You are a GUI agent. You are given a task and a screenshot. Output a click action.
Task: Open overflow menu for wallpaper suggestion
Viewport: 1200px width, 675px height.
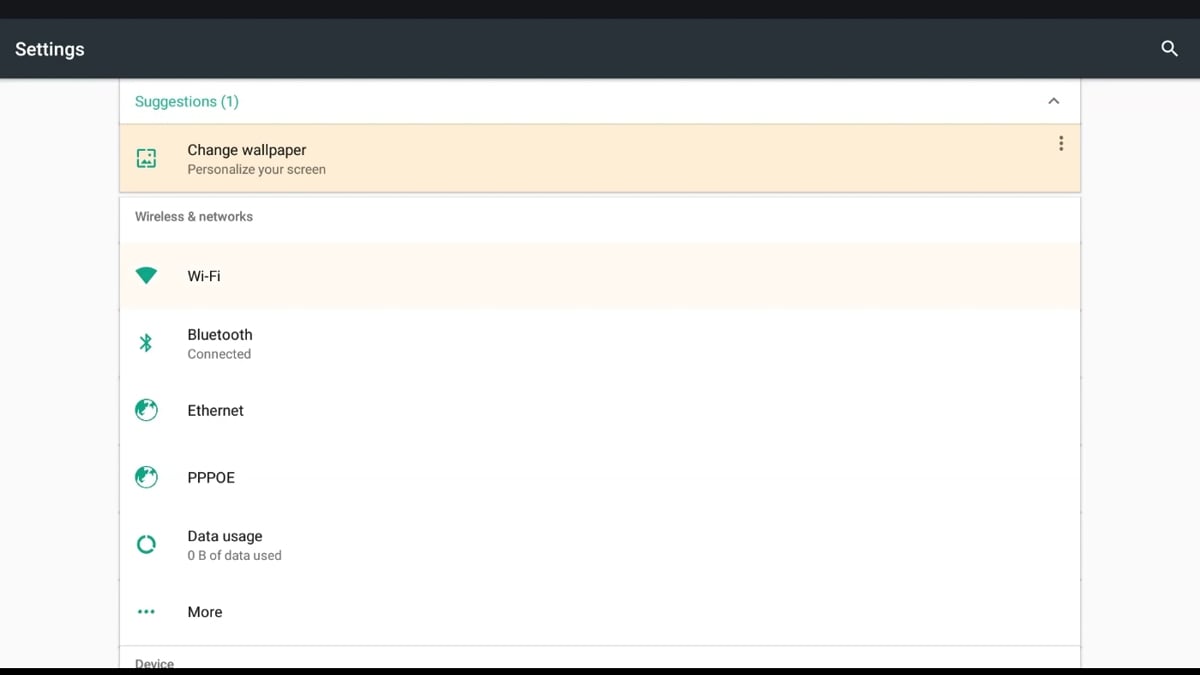point(1060,144)
